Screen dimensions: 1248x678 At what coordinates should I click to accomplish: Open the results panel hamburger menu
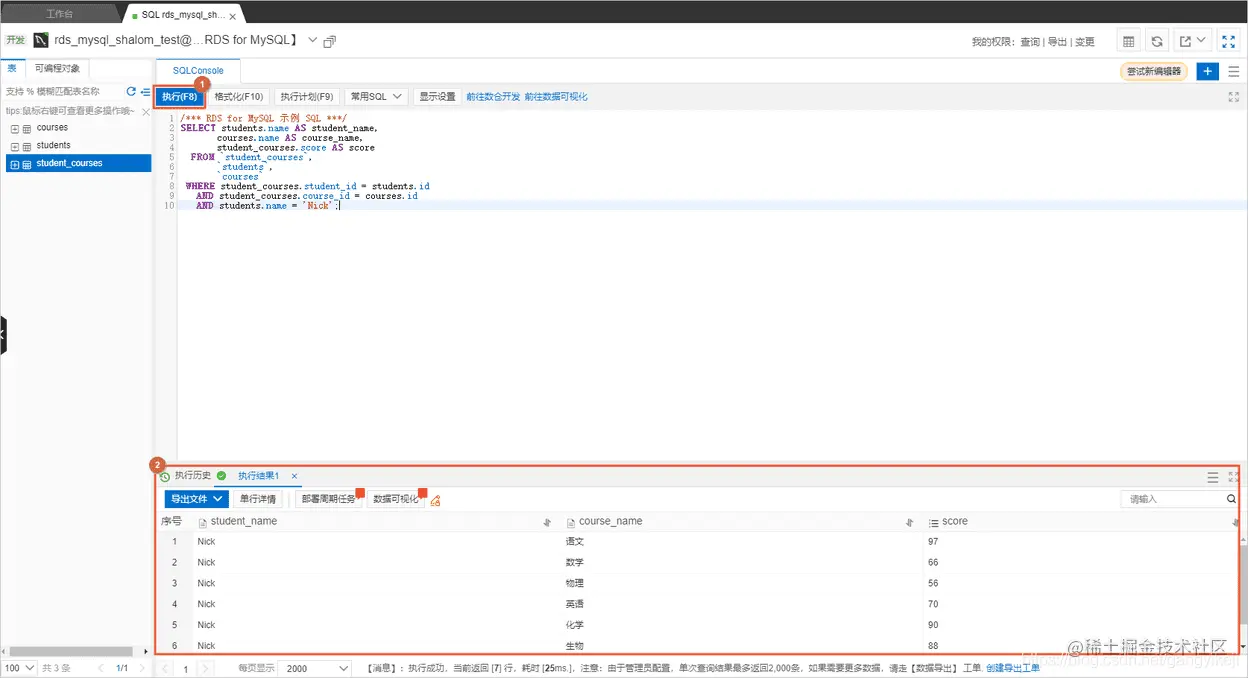click(1213, 477)
